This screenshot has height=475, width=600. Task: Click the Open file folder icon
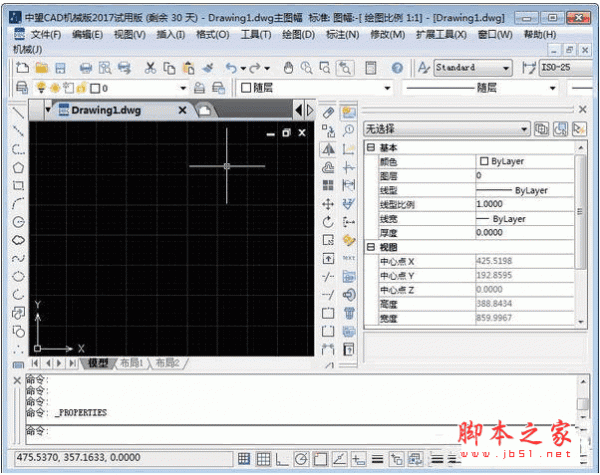[x=42, y=68]
